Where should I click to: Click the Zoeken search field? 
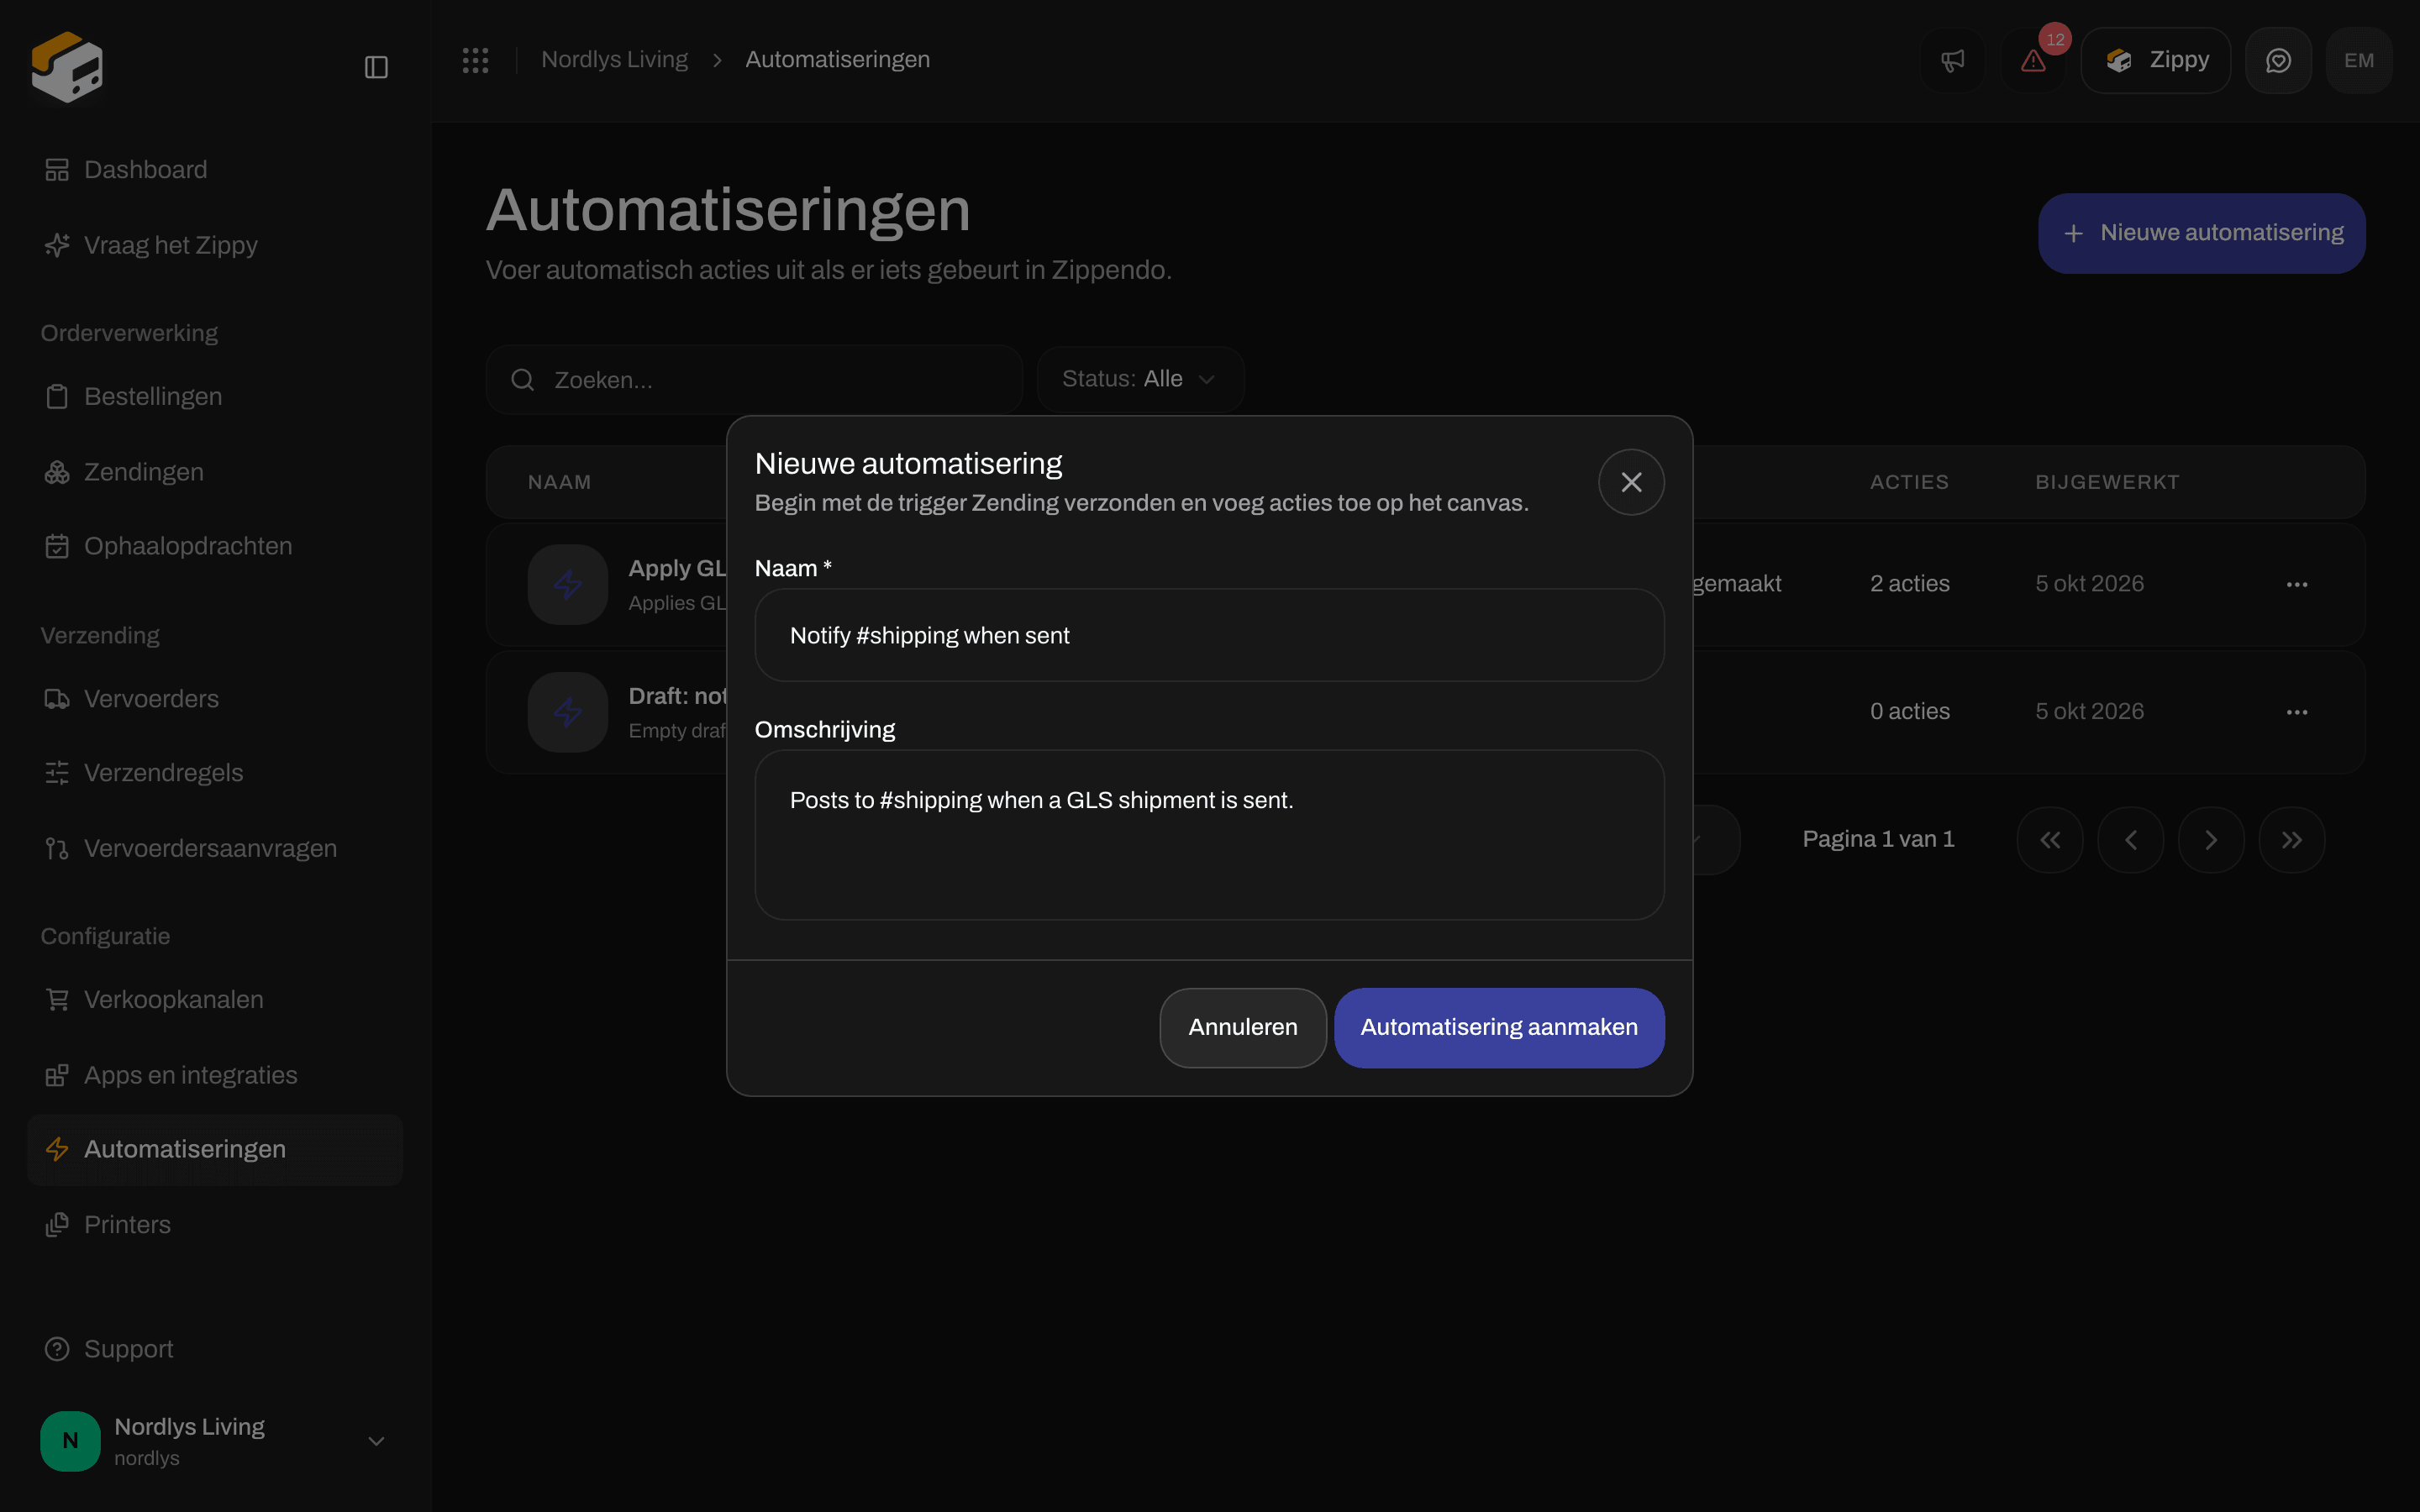[x=754, y=380]
